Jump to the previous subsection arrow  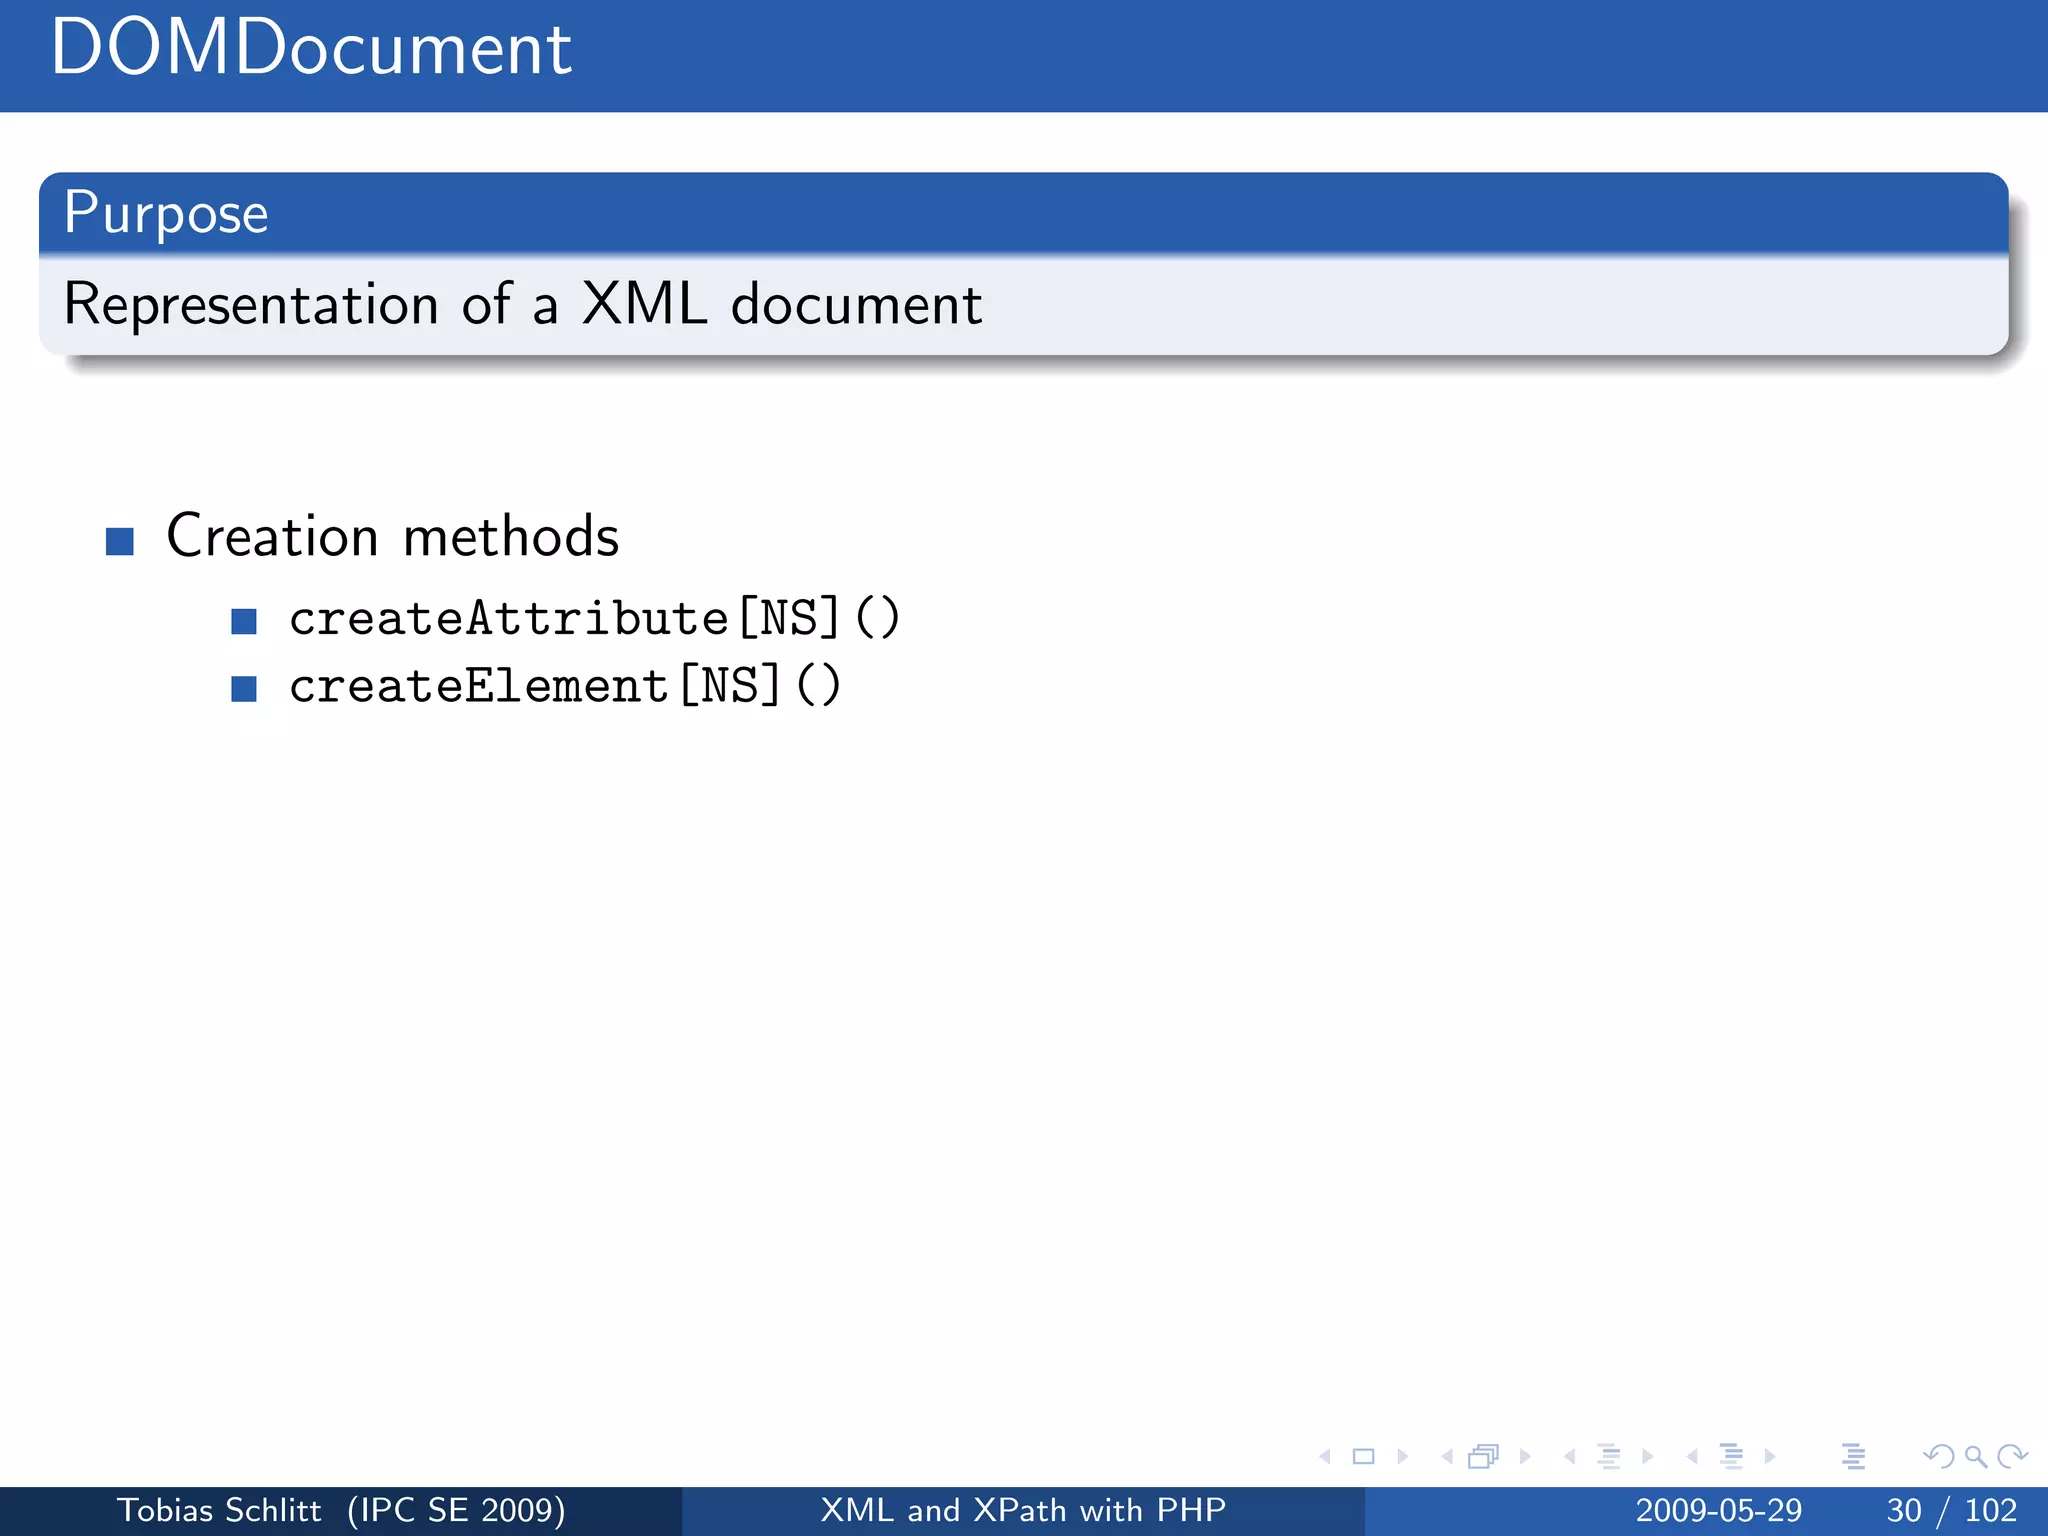1570,1457
